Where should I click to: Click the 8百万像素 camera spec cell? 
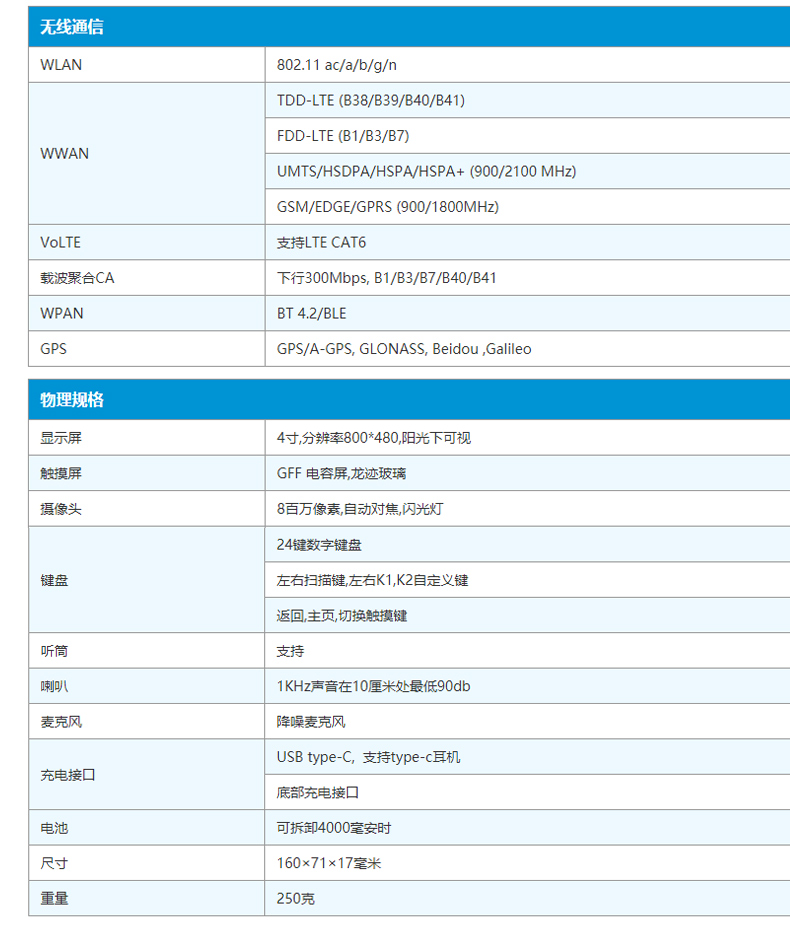pos(359,509)
